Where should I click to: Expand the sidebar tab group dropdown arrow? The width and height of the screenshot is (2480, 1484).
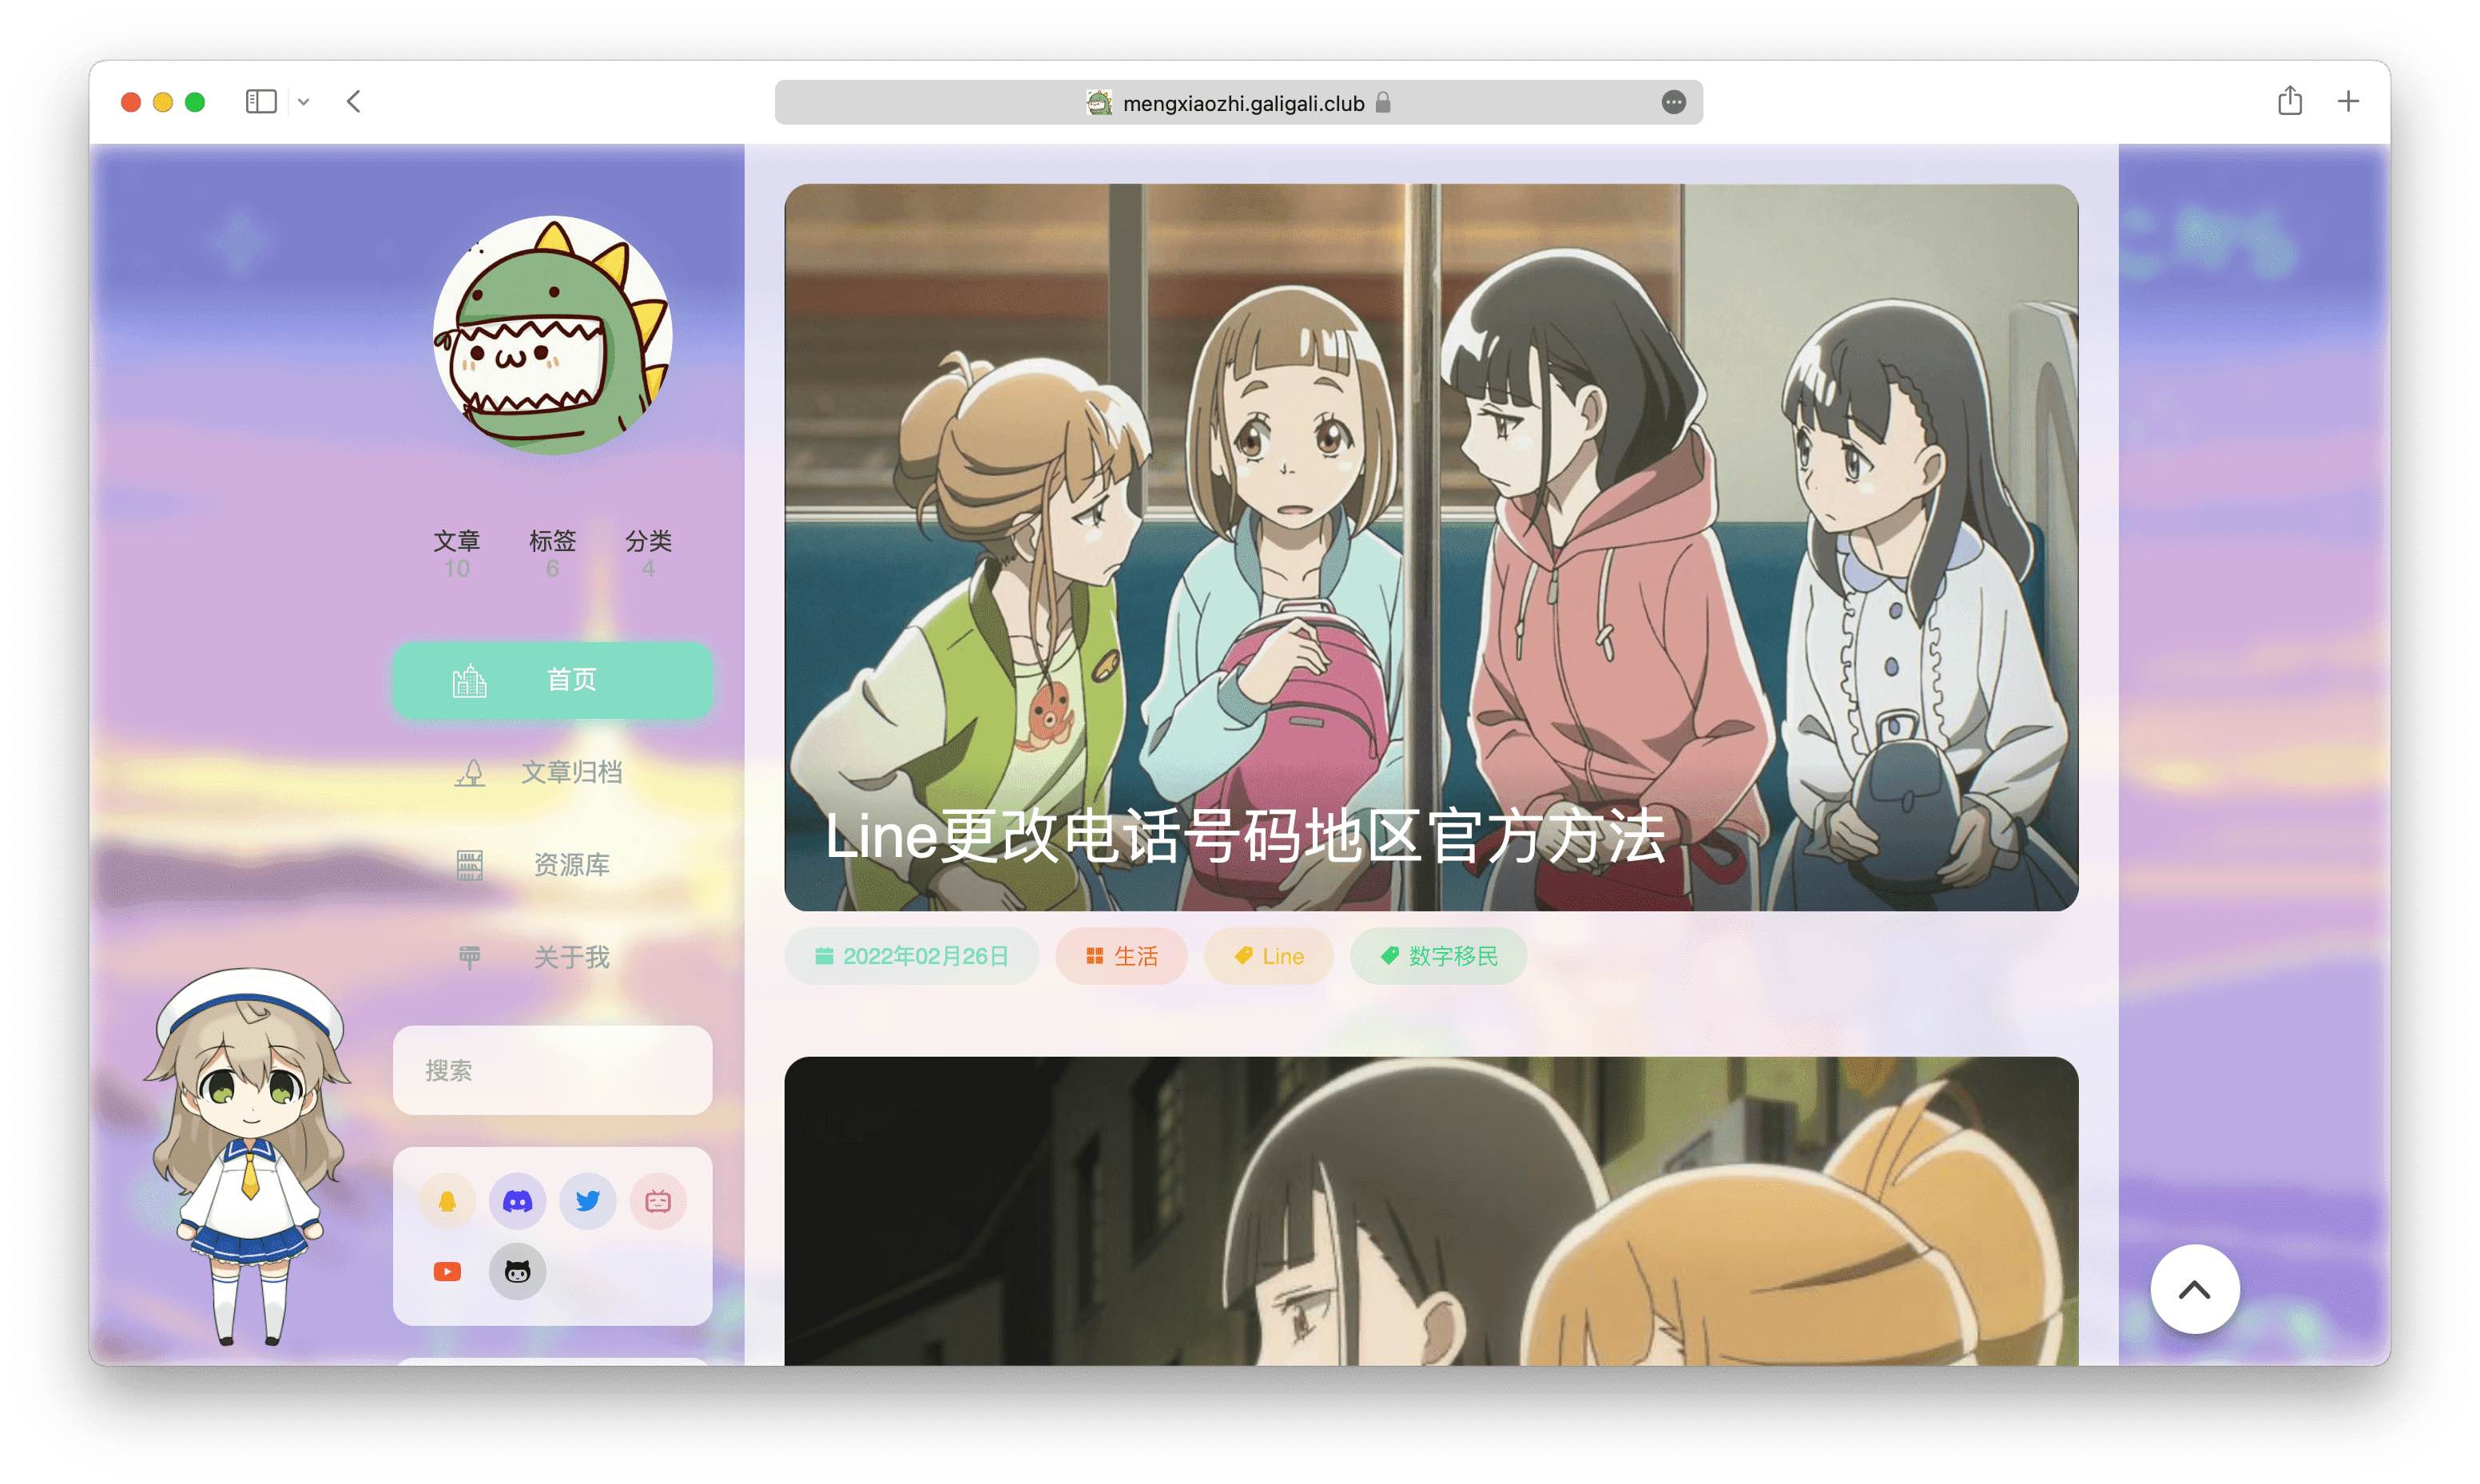pyautogui.click(x=304, y=101)
